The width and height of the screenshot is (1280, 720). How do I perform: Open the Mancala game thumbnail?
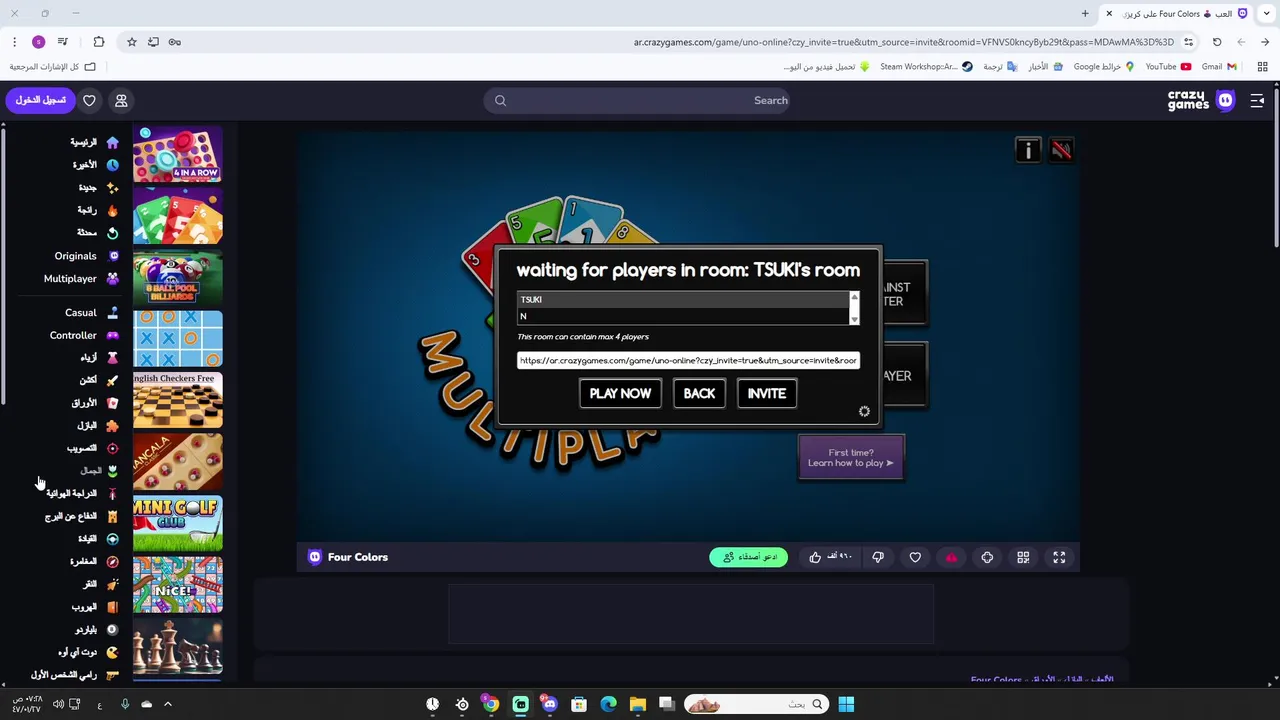pyautogui.click(x=178, y=462)
